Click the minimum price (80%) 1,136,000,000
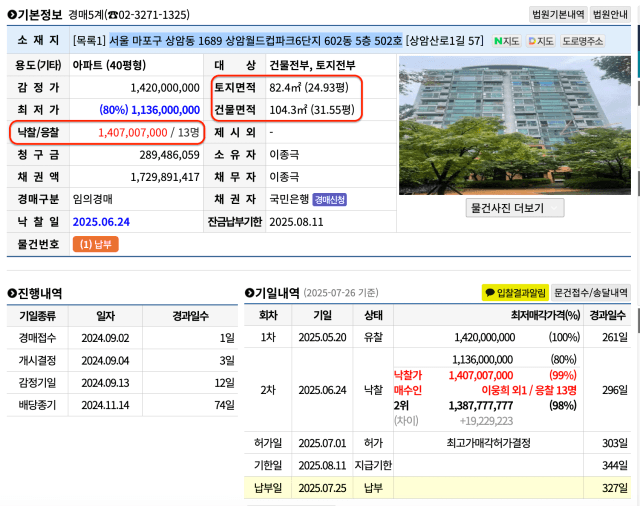The height and width of the screenshot is (506, 640). 149,110
